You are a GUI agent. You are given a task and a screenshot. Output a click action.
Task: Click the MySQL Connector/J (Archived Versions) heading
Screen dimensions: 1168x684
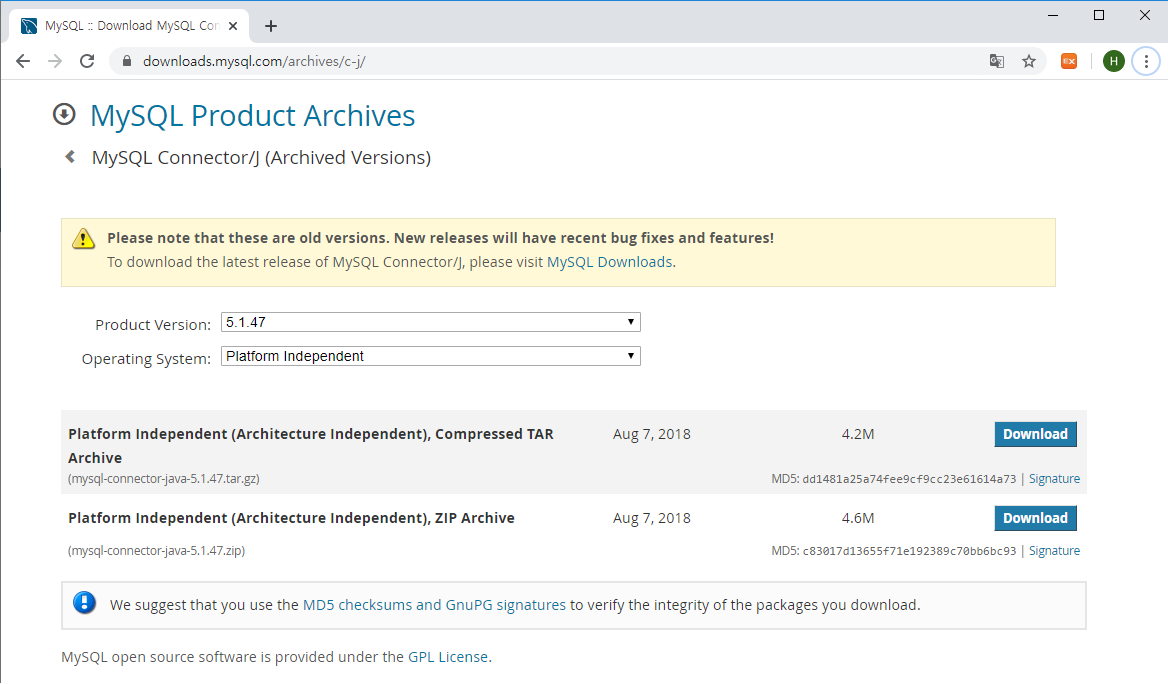click(261, 158)
